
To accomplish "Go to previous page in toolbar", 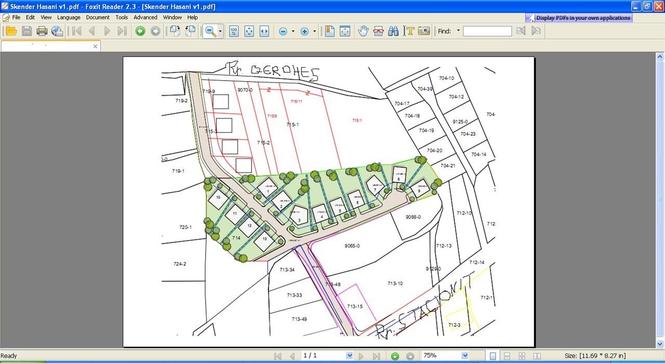I will tap(92, 31).
